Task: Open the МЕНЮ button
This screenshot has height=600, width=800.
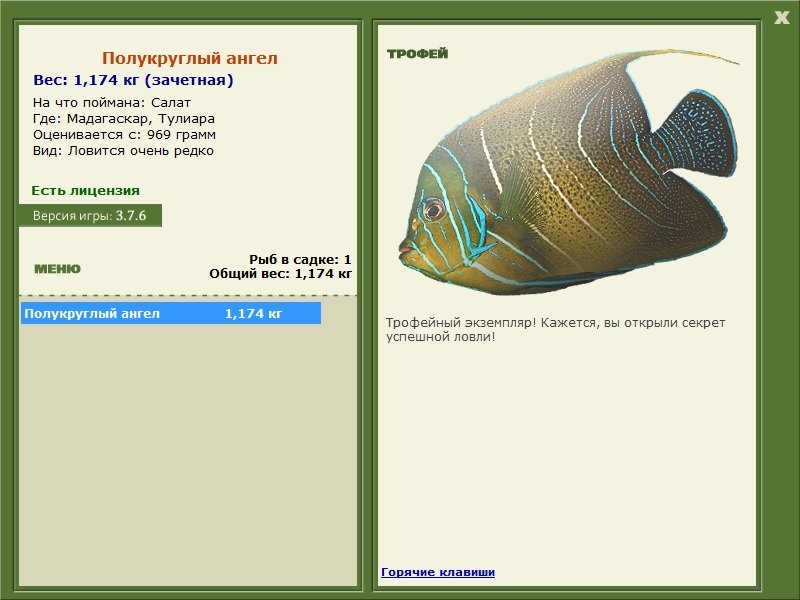Action: tap(57, 269)
